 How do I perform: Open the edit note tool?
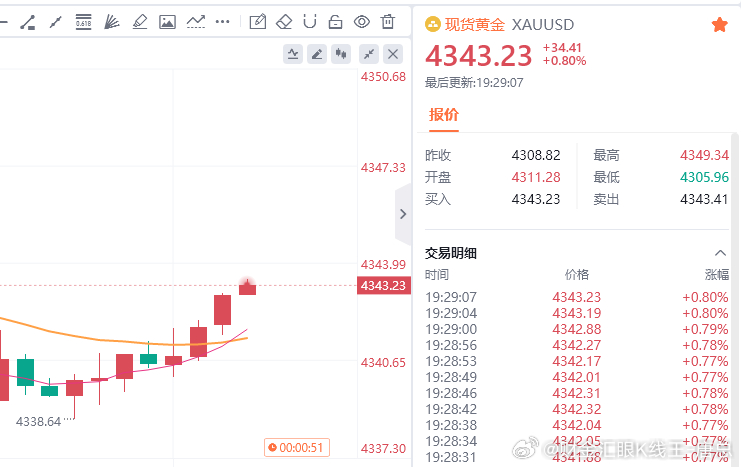258,22
